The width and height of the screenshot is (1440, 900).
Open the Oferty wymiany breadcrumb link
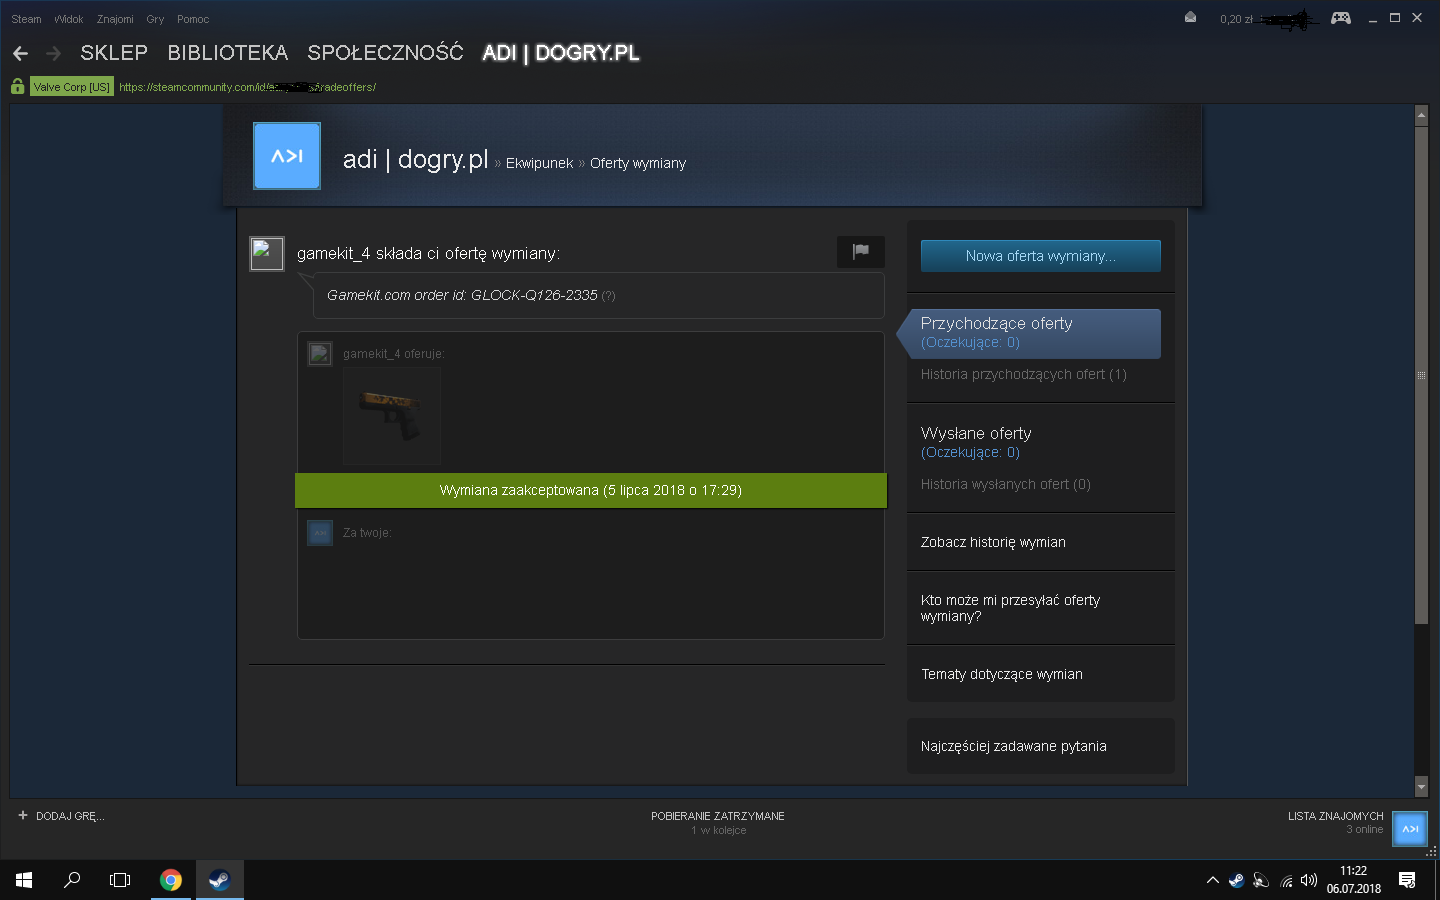[638, 163]
